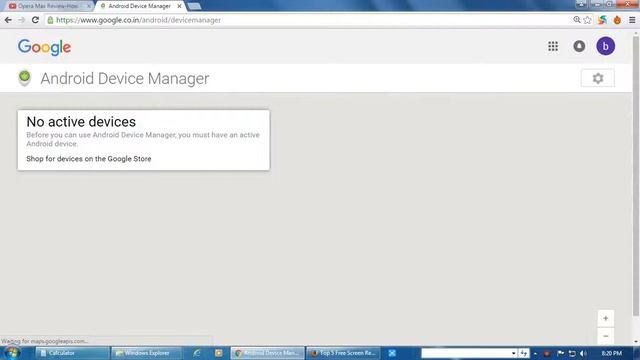Viewport: 640px width, 360px height.
Task: Open the Chrome hamburger menu
Action: pyautogui.click(x=632, y=20)
